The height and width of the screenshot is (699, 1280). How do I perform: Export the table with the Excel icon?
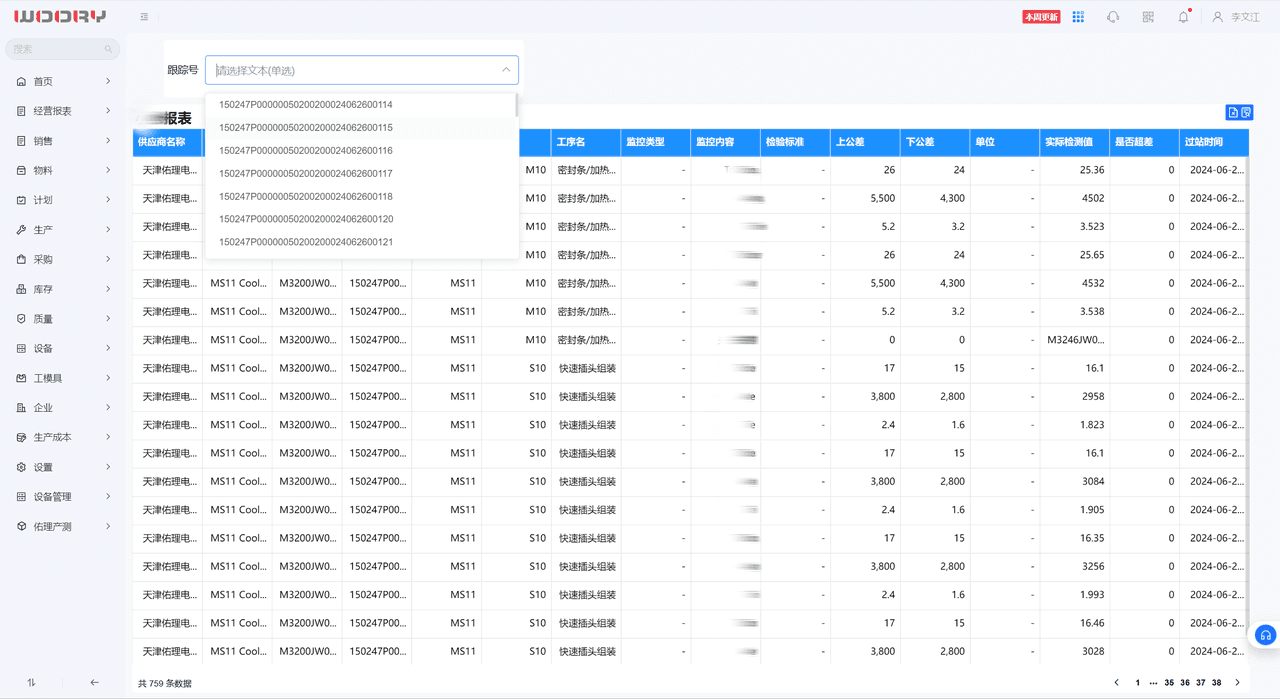click(x=1233, y=113)
